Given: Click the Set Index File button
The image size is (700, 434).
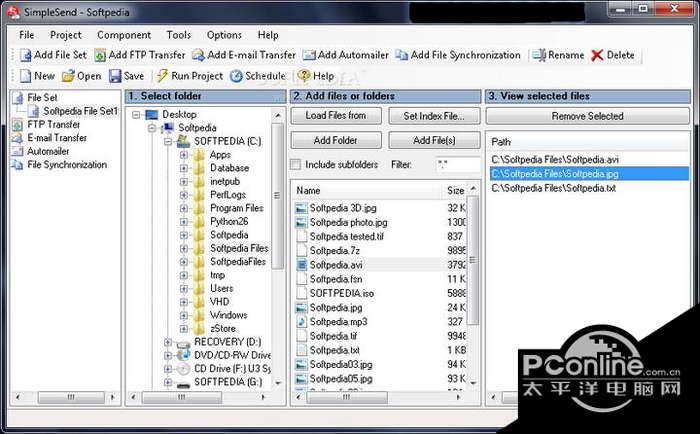Looking at the screenshot, I should coord(434,116).
